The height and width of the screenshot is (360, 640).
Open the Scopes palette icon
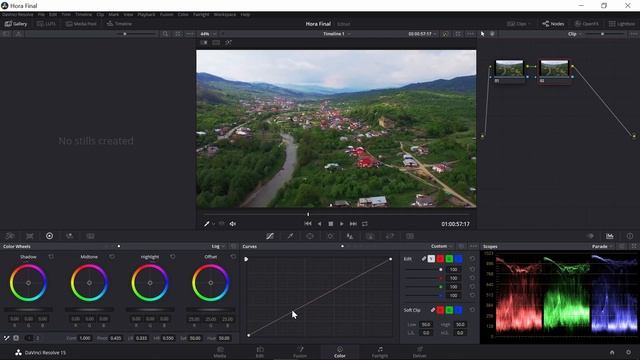[x=610, y=236]
